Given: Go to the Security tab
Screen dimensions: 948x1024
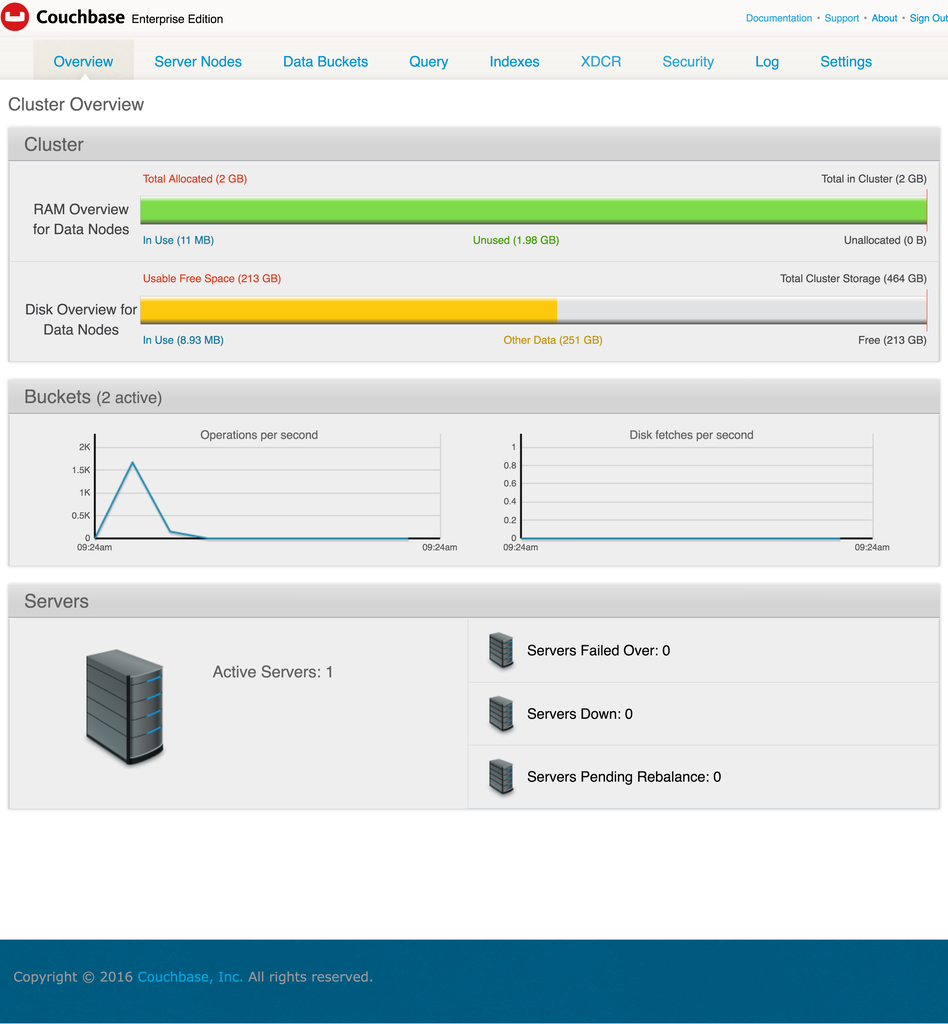Looking at the screenshot, I should click(x=688, y=61).
